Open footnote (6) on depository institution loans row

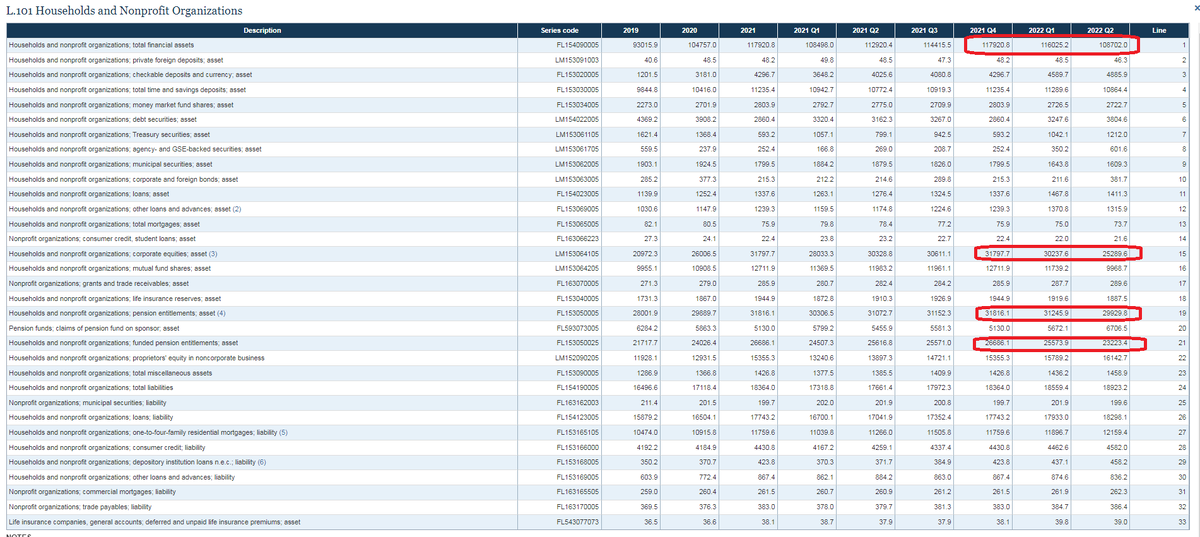point(262,462)
